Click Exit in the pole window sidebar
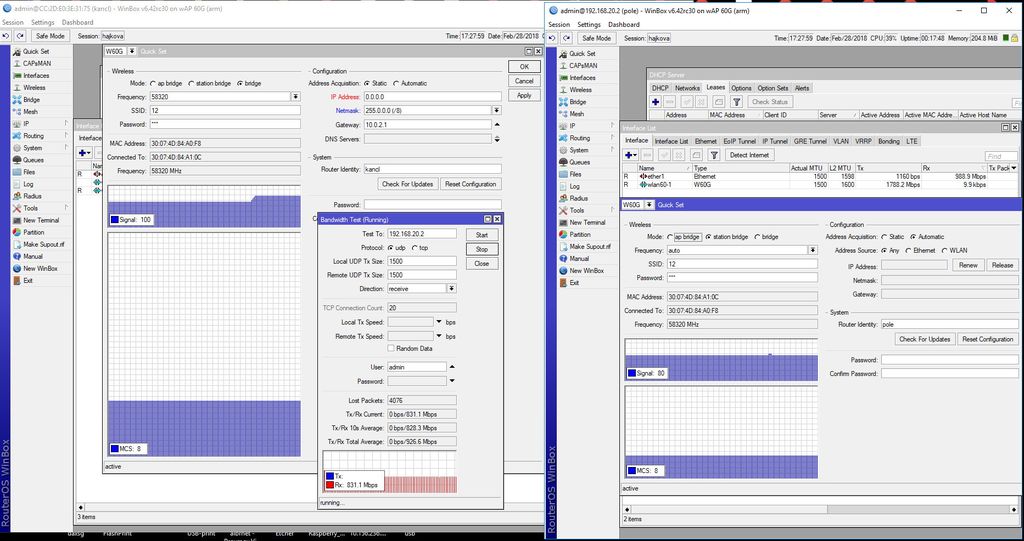1024x541 pixels. tap(574, 282)
